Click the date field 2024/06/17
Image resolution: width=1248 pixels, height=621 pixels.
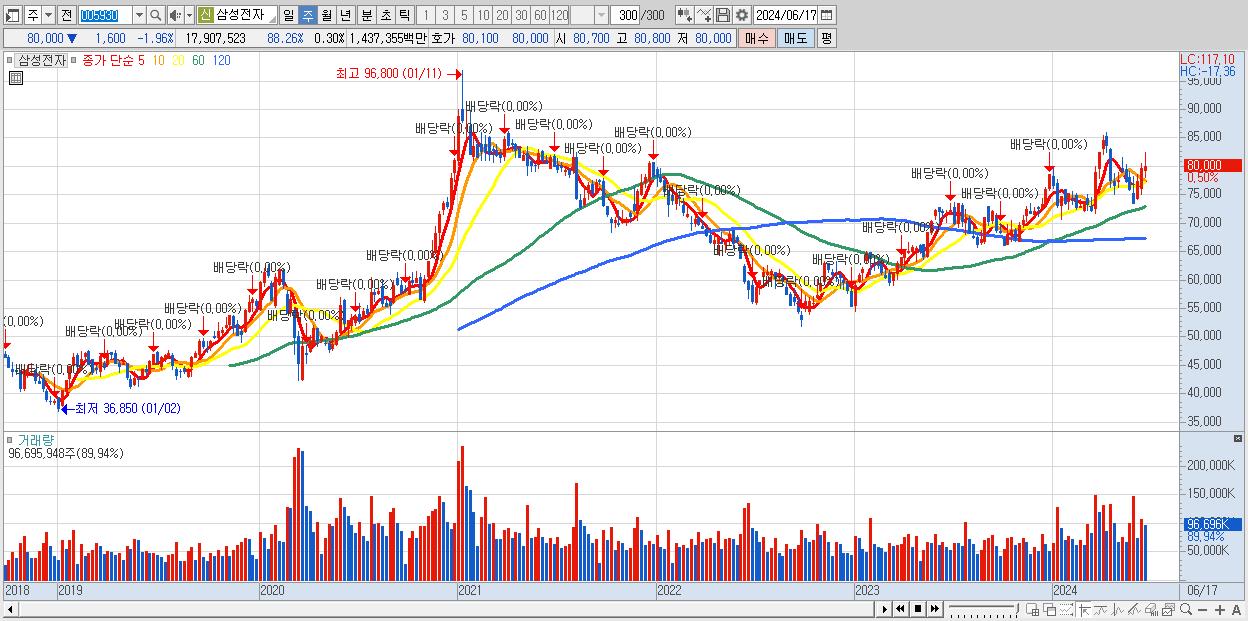pos(786,15)
